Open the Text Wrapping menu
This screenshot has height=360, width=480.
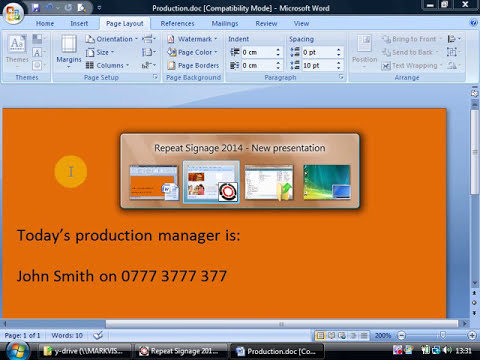[x=412, y=66]
